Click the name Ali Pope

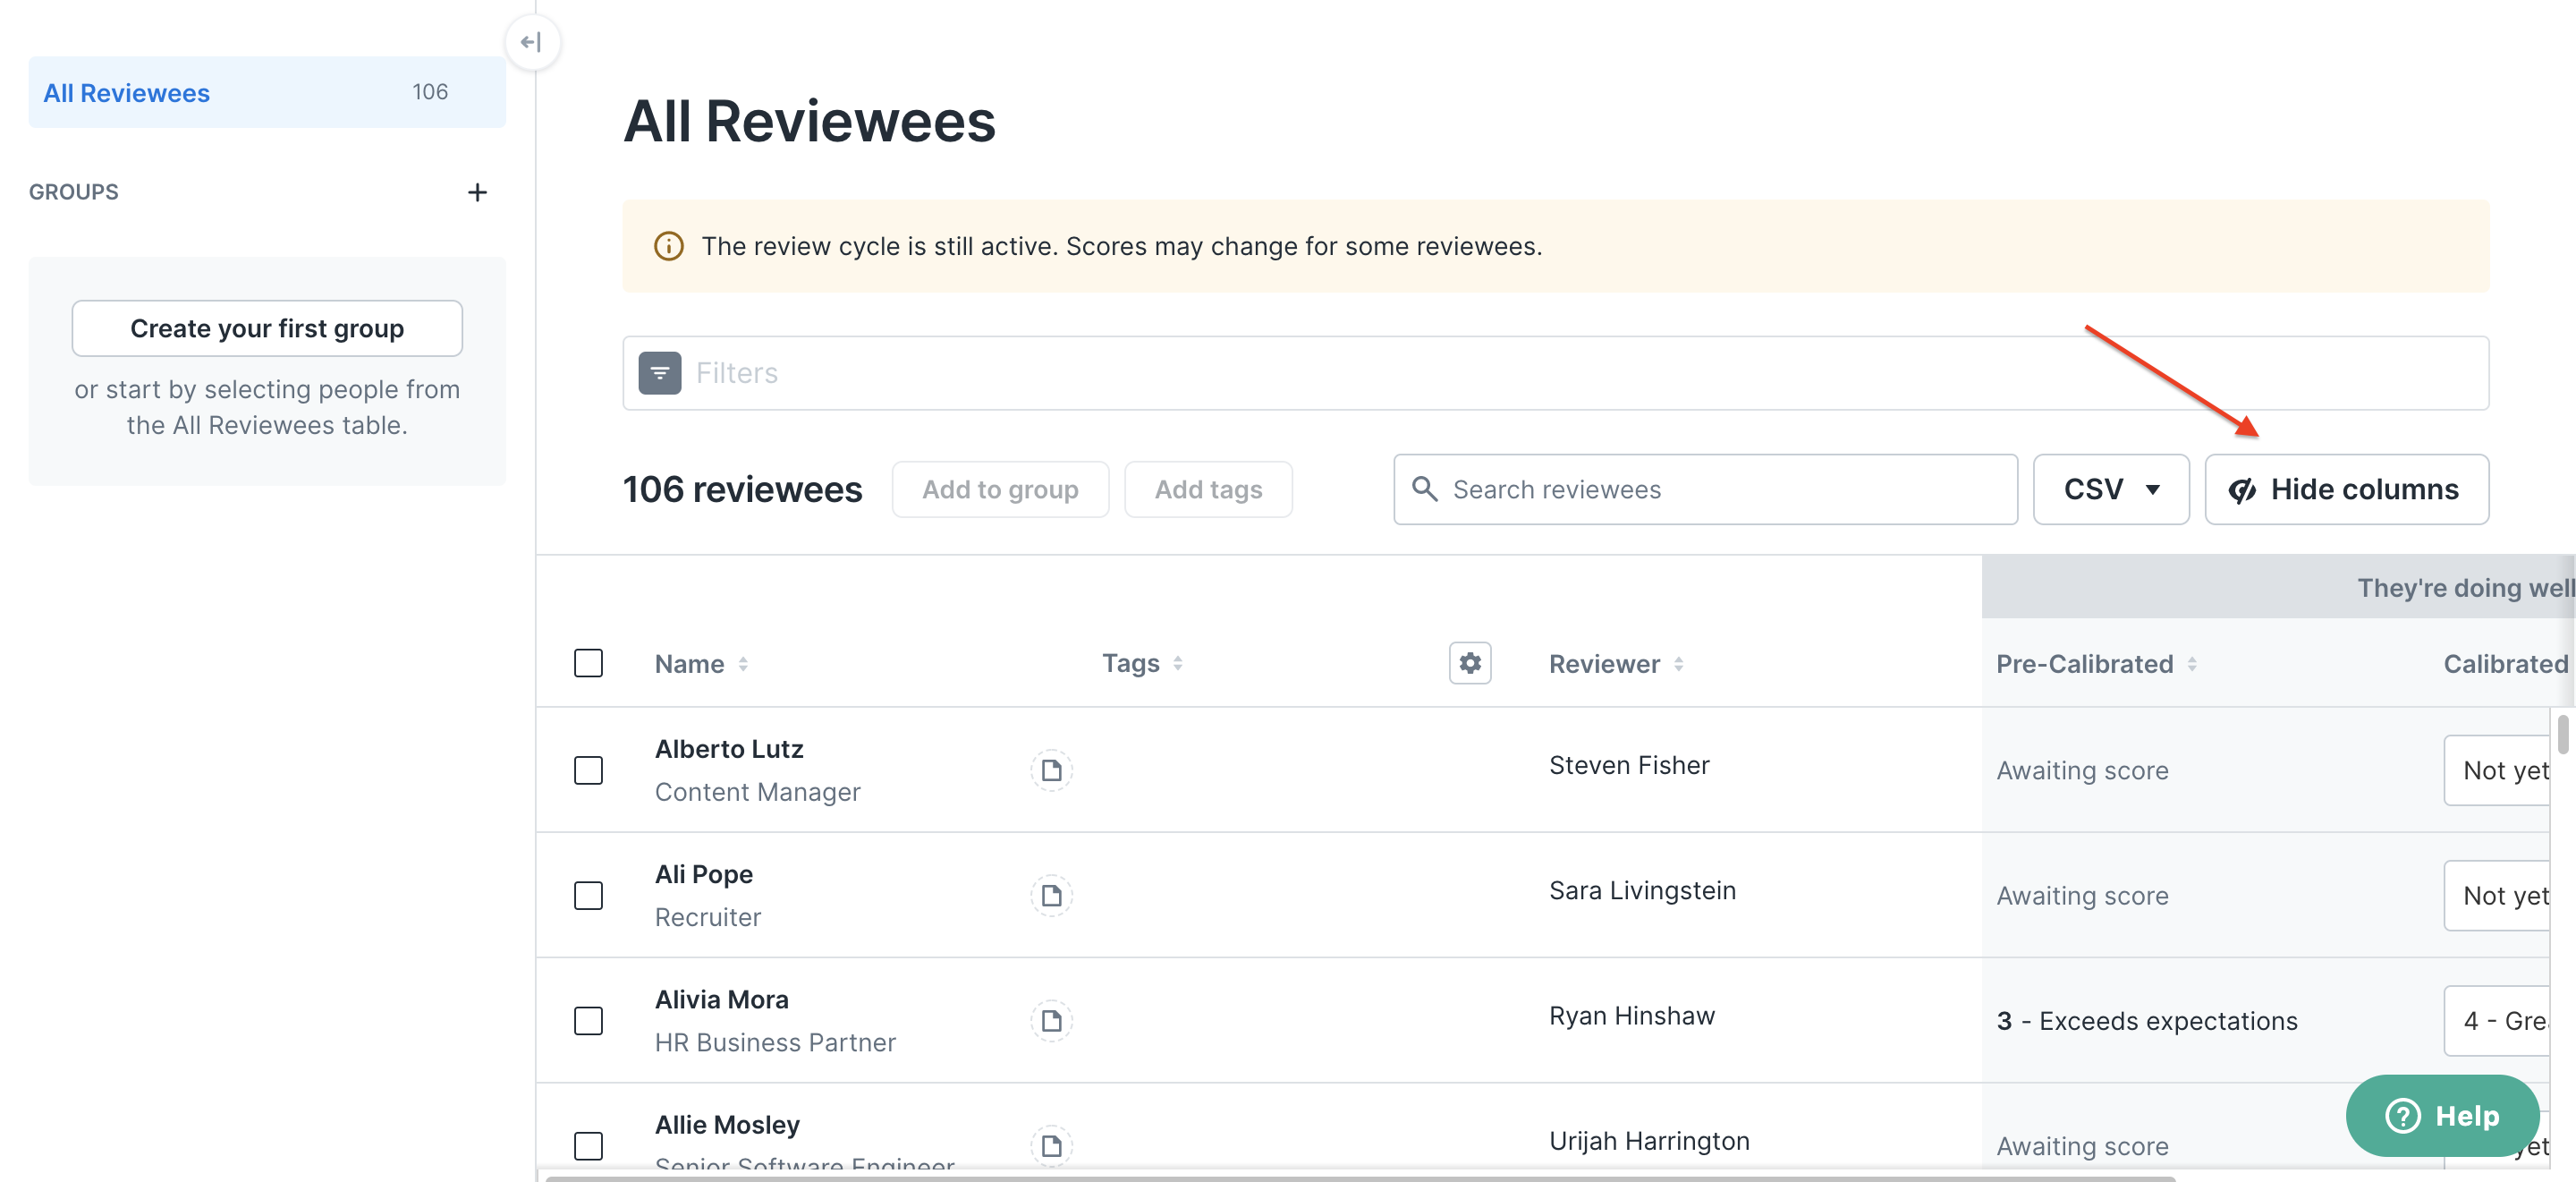(704, 874)
